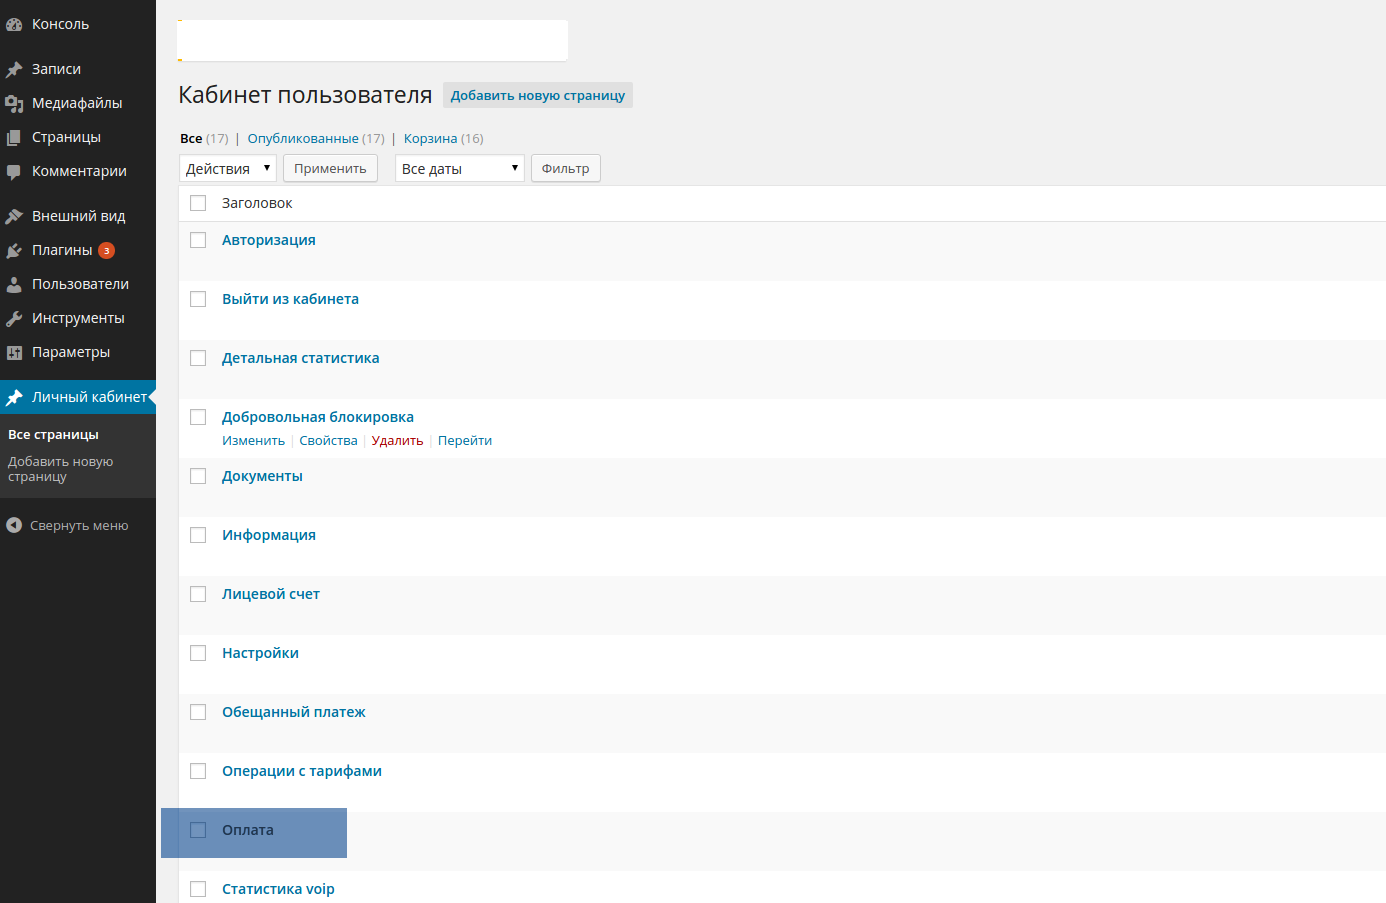Screen dimensions: 1386x903
Task: Click the Записи pushpin icon
Action: click(14, 70)
